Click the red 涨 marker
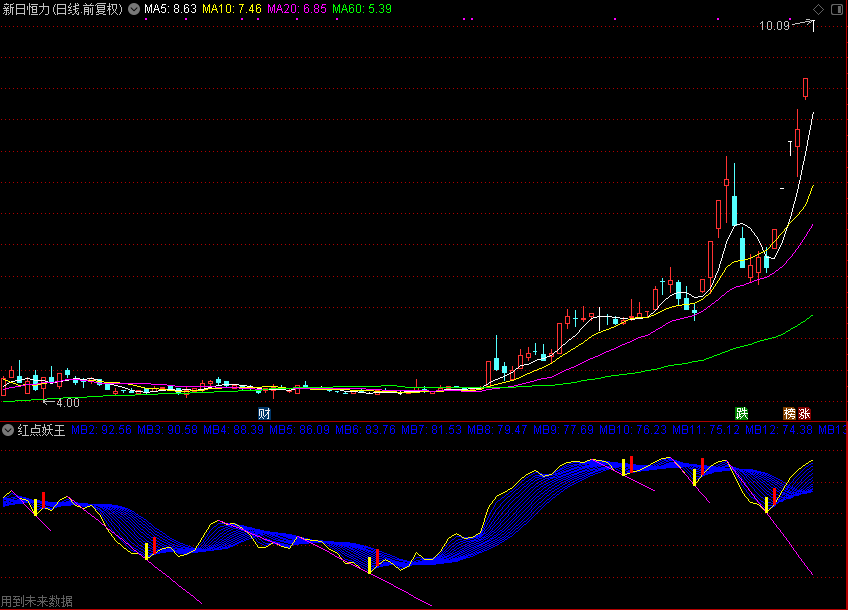The width and height of the screenshot is (848, 610). 804,414
